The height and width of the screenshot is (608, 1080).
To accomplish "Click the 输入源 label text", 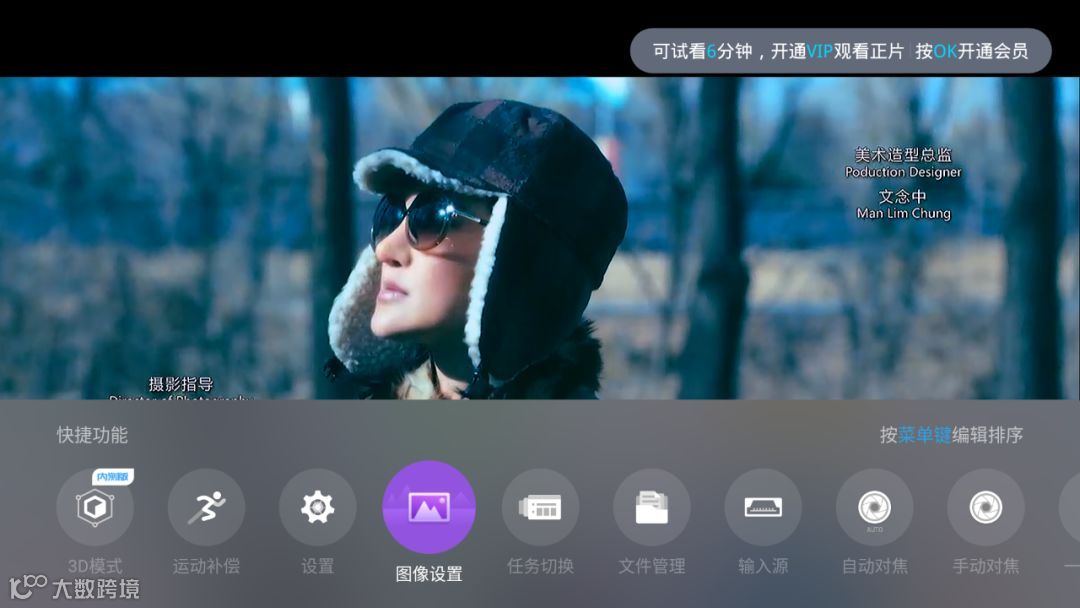I will [x=763, y=566].
